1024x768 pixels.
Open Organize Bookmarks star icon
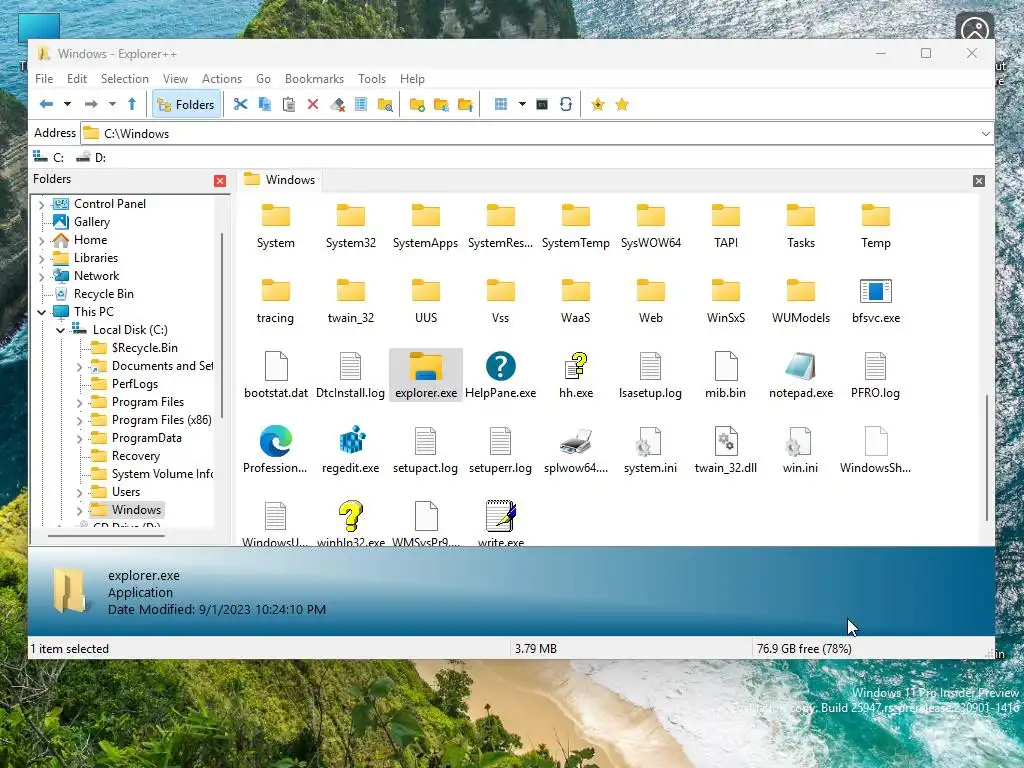tap(622, 104)
